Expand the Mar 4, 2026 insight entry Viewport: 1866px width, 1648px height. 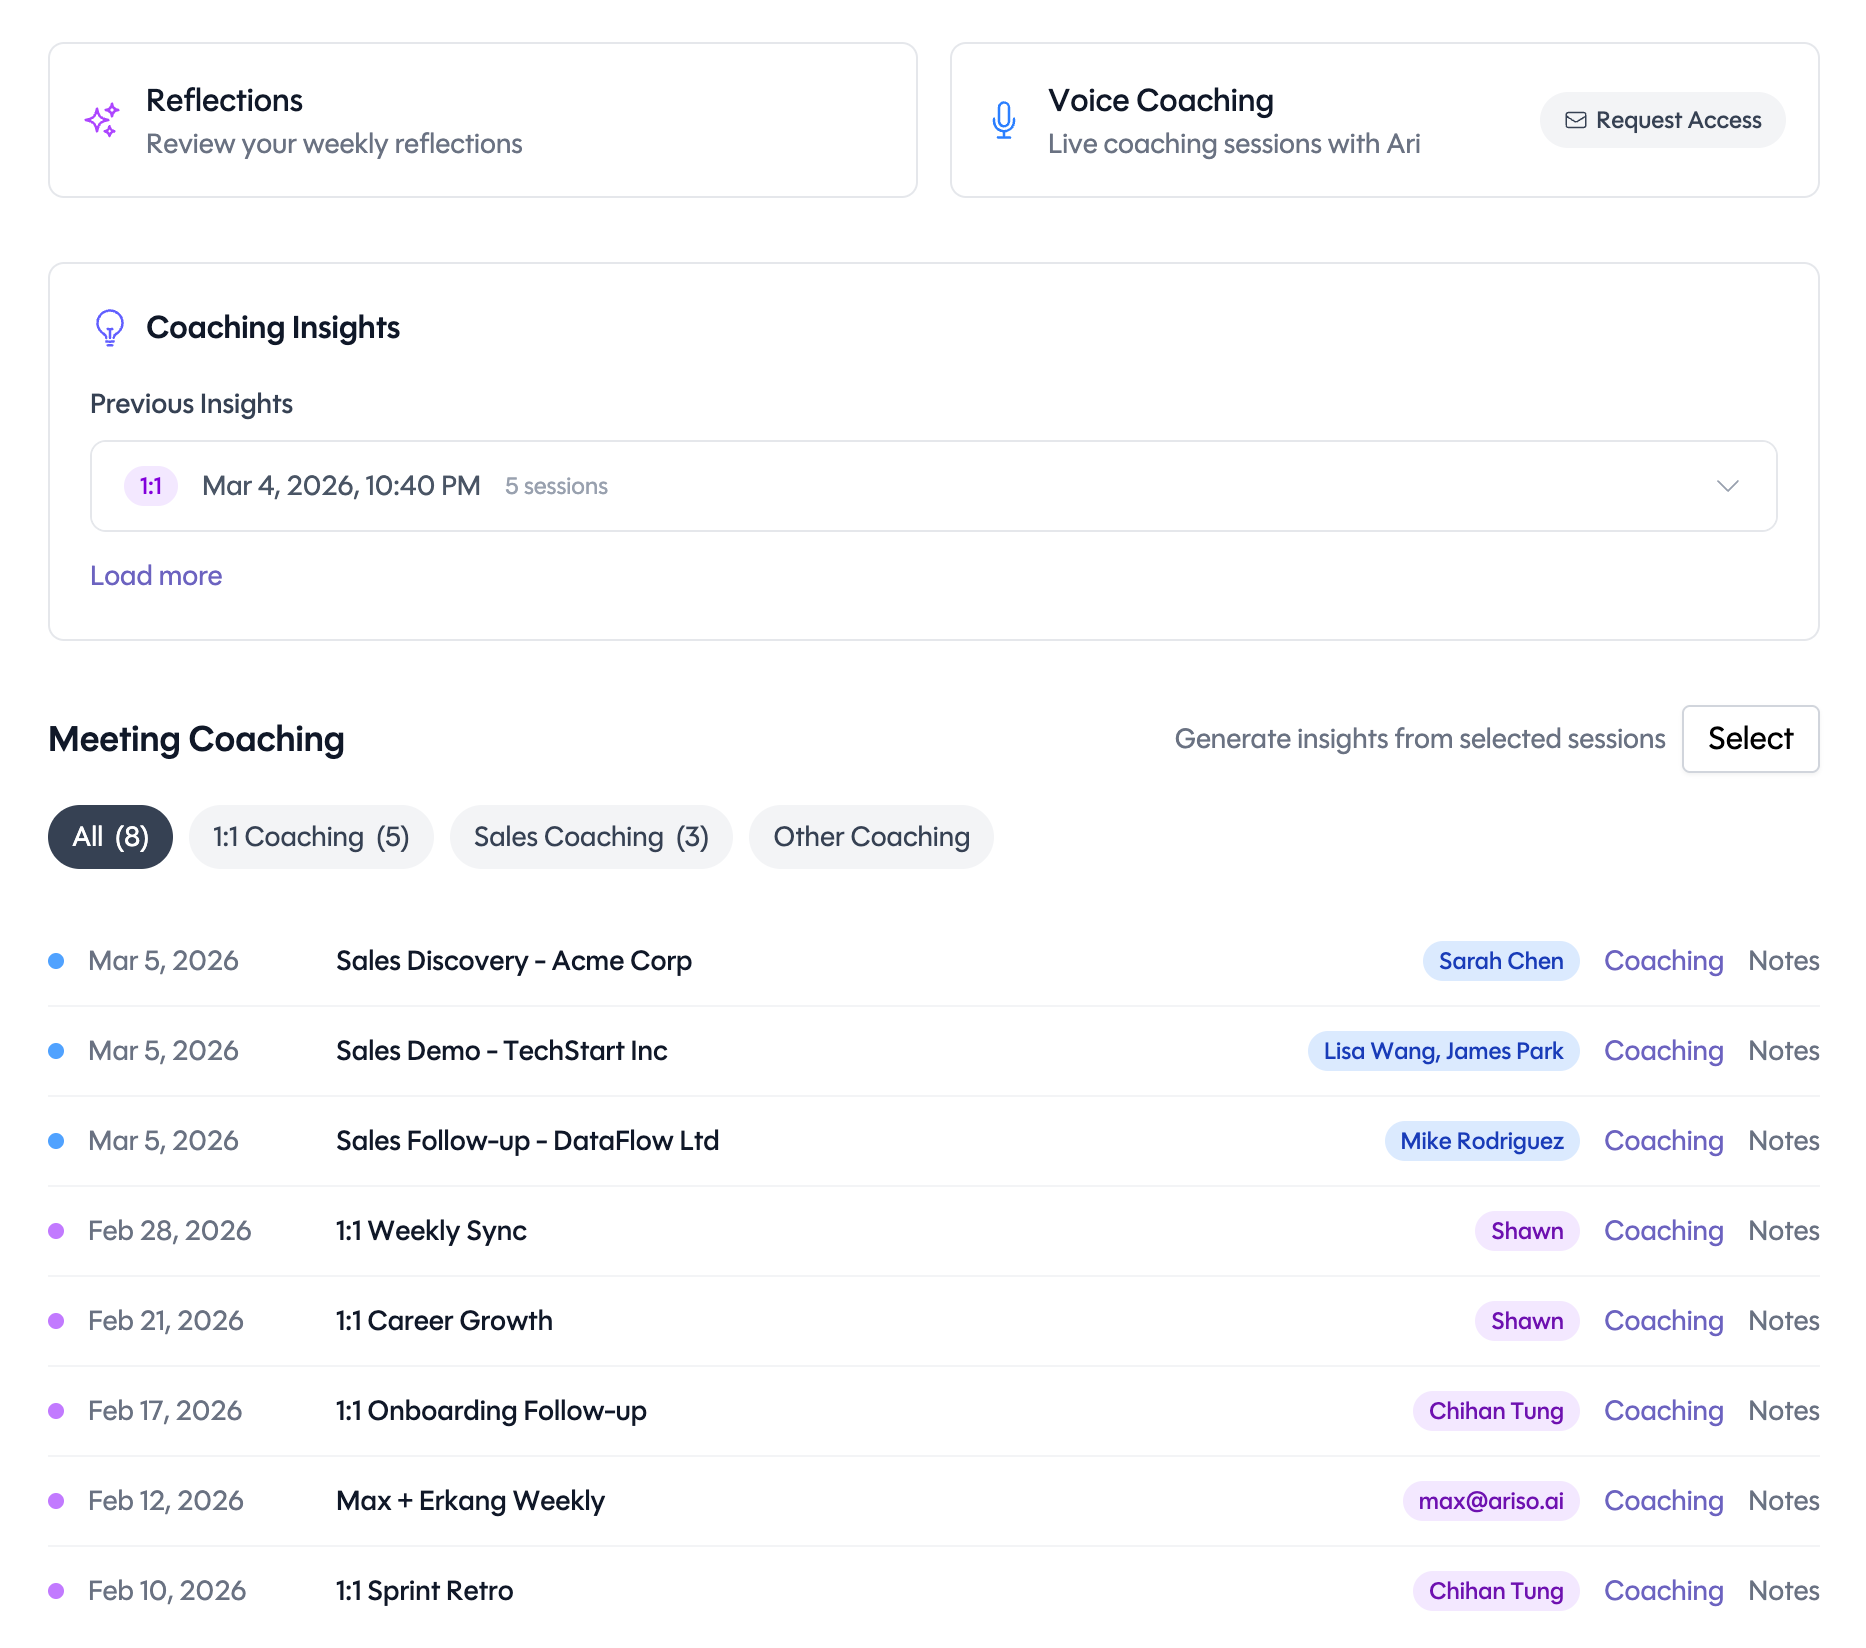(x=1727, y=487)
